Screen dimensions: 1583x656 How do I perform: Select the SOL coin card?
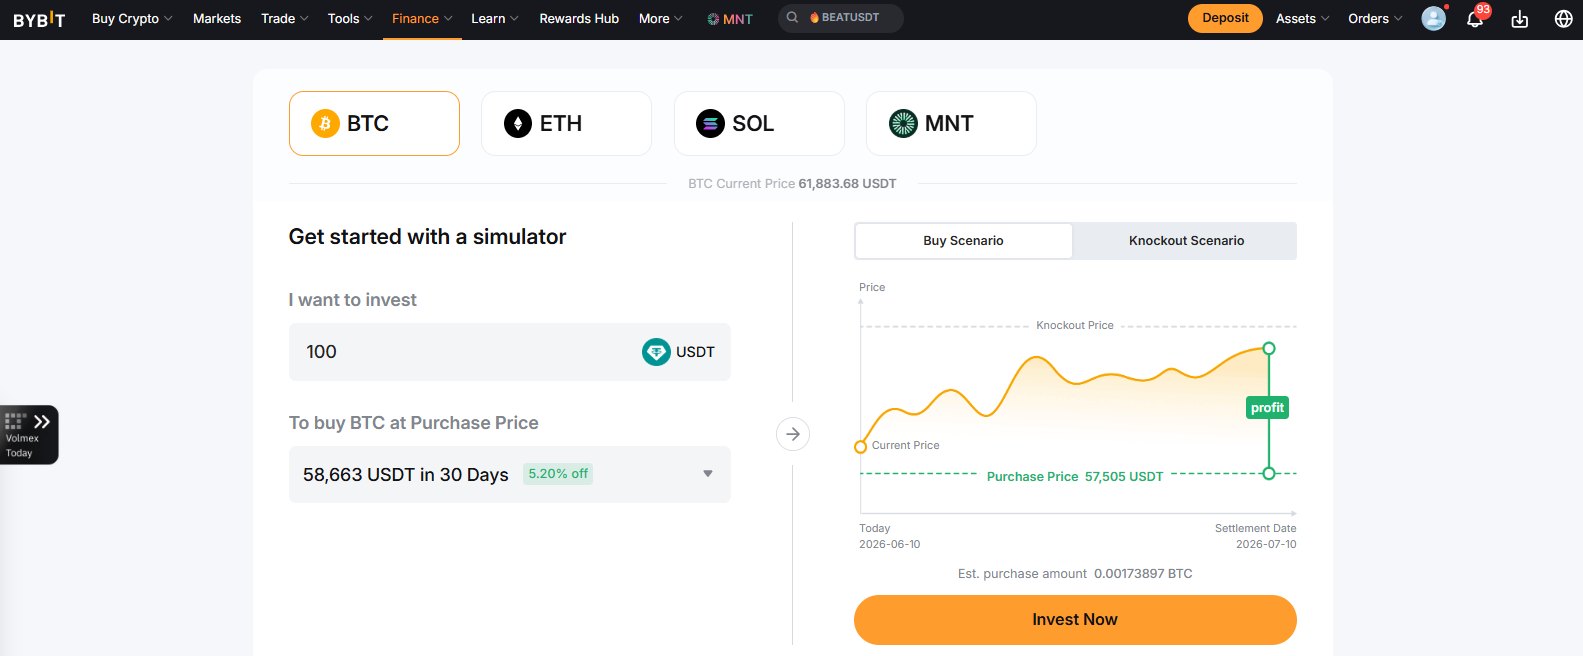(x=759, y=123)
